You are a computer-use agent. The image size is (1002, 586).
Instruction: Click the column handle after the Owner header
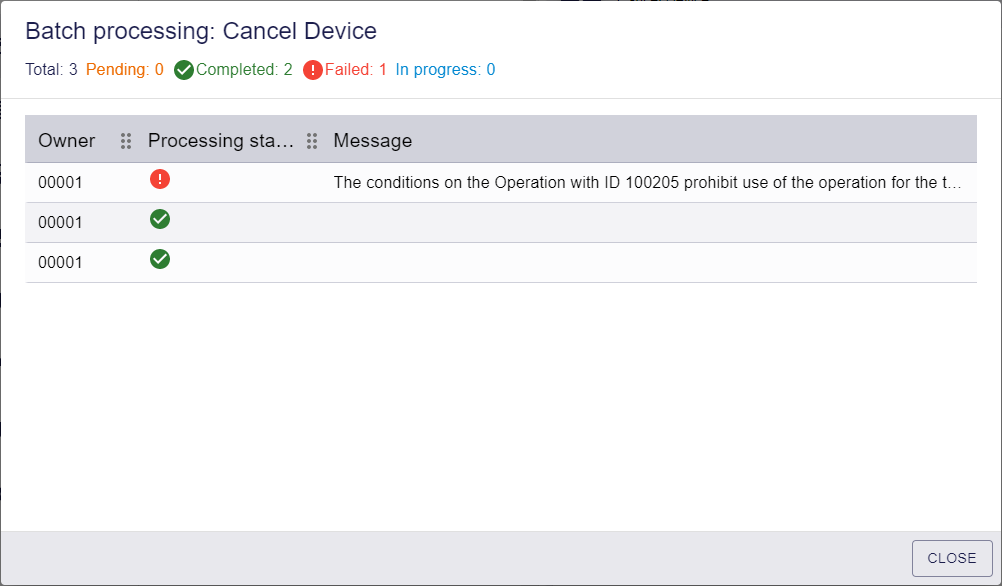[x=126, y=141]
